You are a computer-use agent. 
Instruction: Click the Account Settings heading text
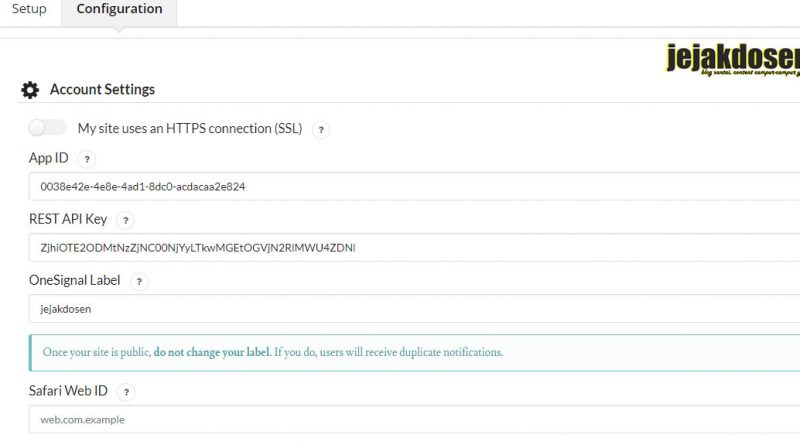point(102,89)
